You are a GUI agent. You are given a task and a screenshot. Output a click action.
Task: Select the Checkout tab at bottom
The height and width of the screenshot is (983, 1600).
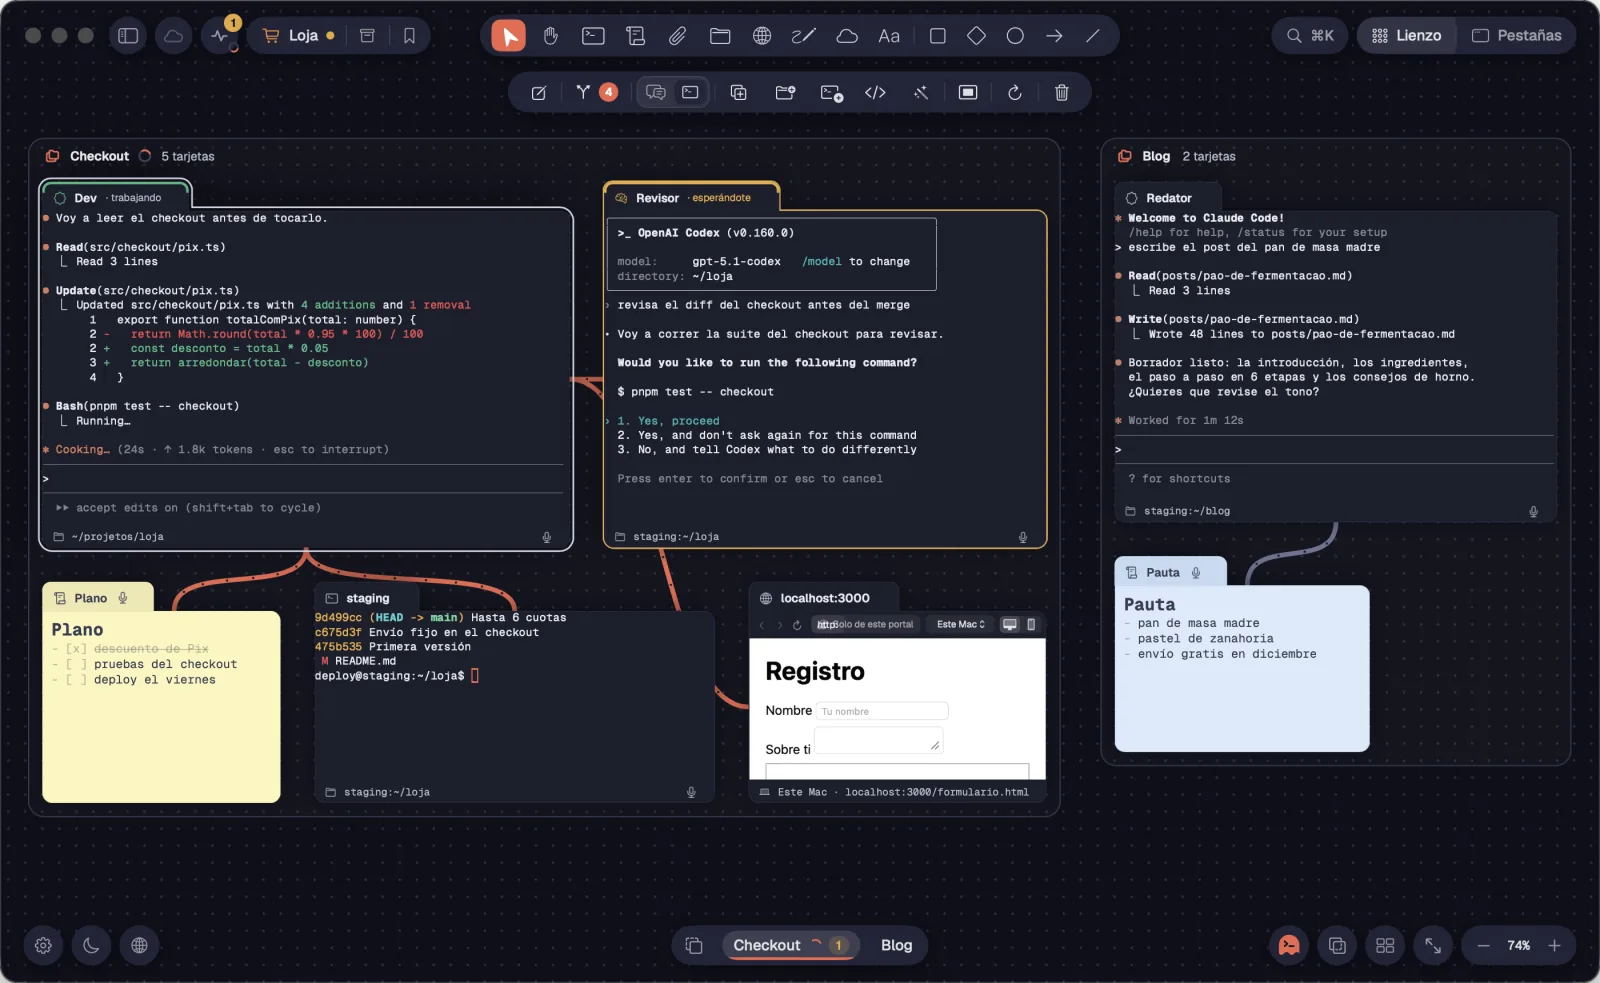click(x=790, y=945)
